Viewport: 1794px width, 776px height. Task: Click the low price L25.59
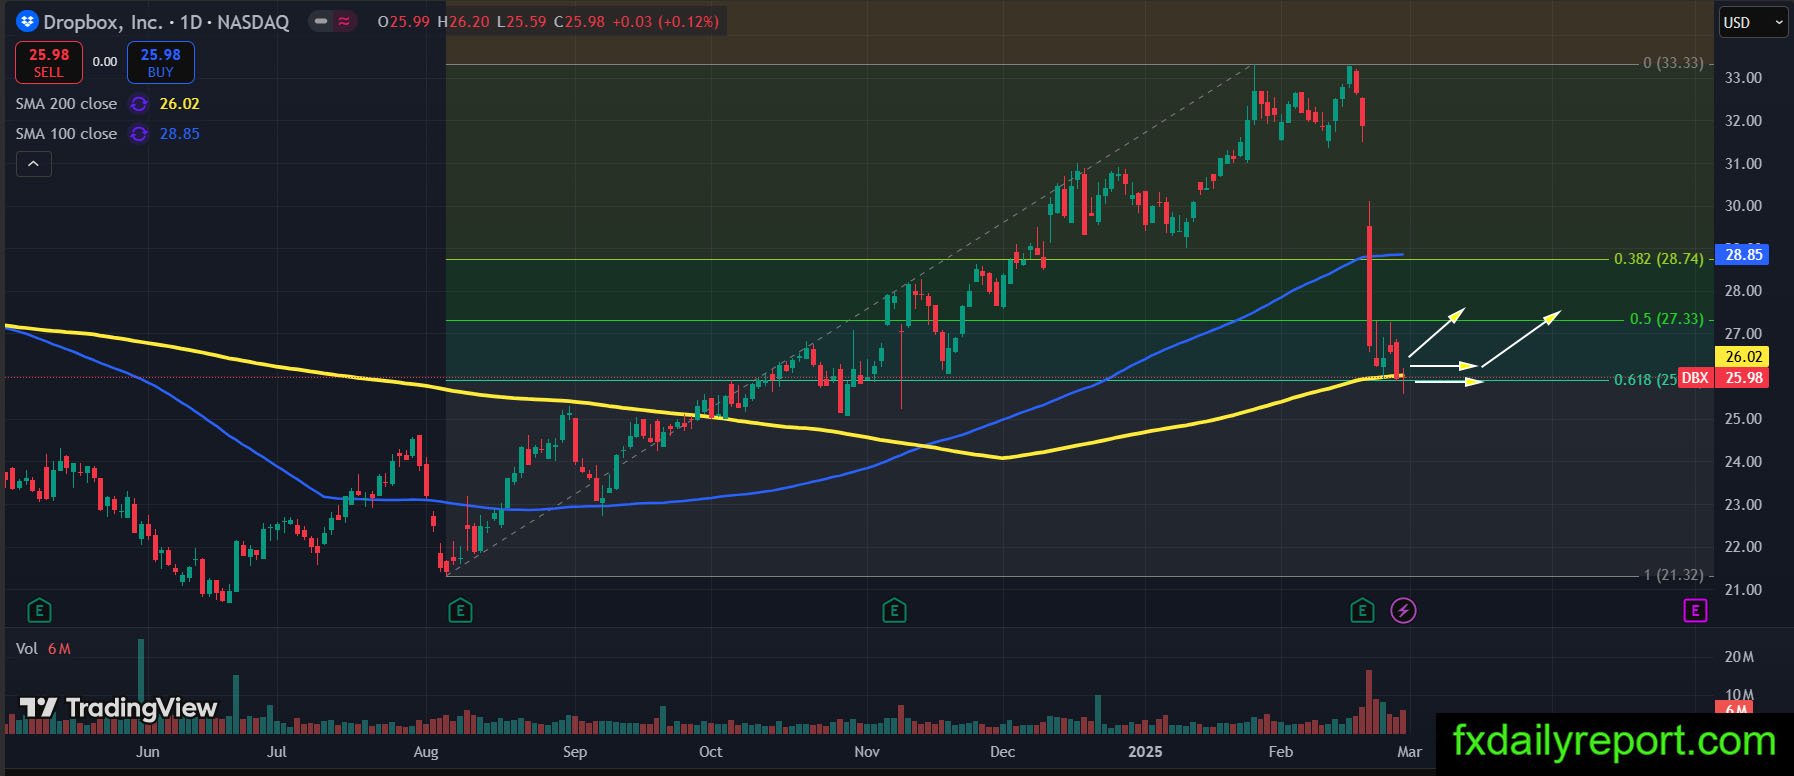coord(521,22)
